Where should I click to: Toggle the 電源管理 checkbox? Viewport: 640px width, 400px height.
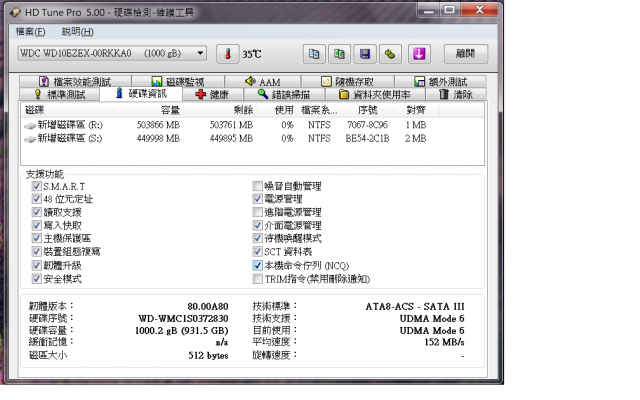(x=257, y=199)
